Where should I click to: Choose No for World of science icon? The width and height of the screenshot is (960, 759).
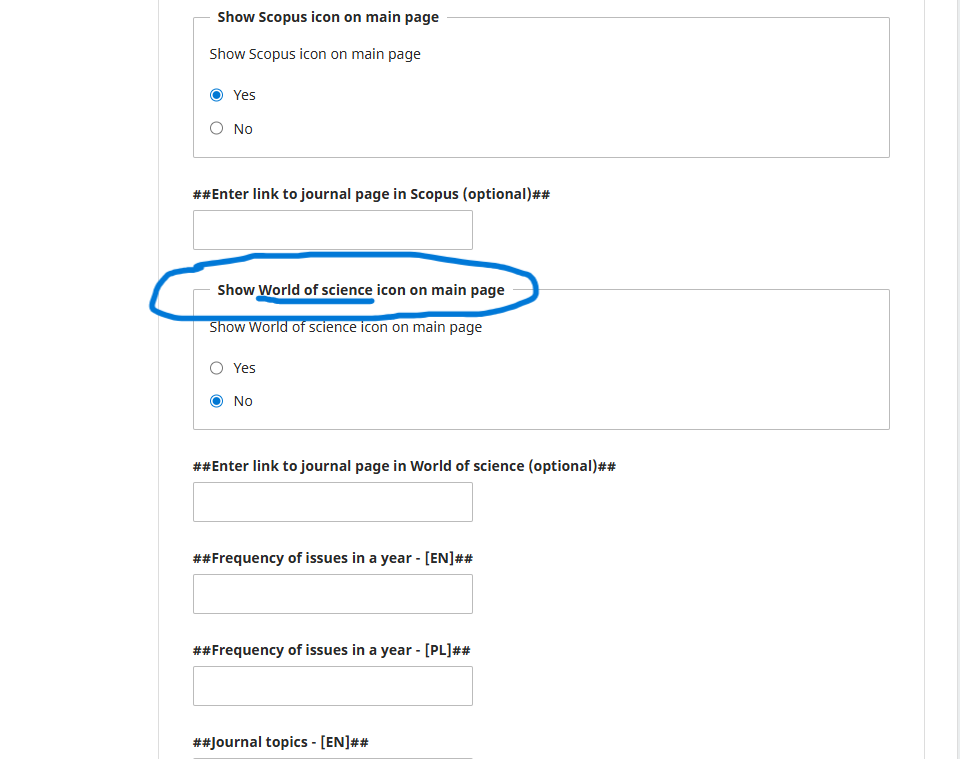(x=217, y=401)
